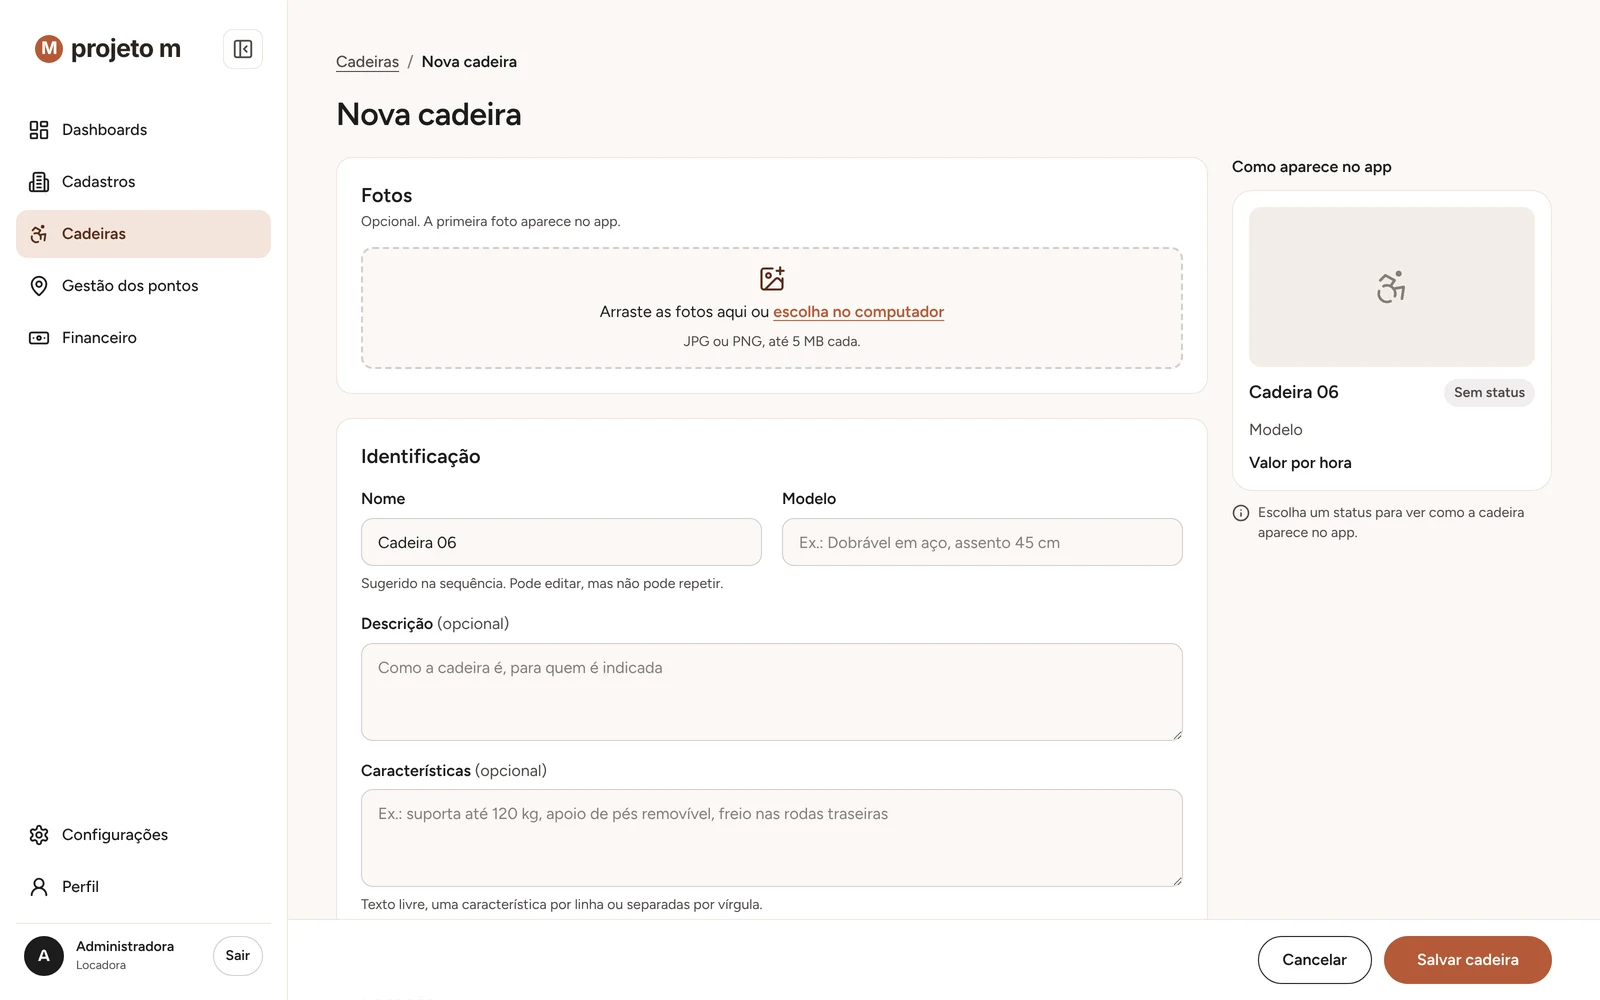Click the 'Nova cadeira' breadcrumb text
The image size is (1600, 1000).
click(469, 62)
